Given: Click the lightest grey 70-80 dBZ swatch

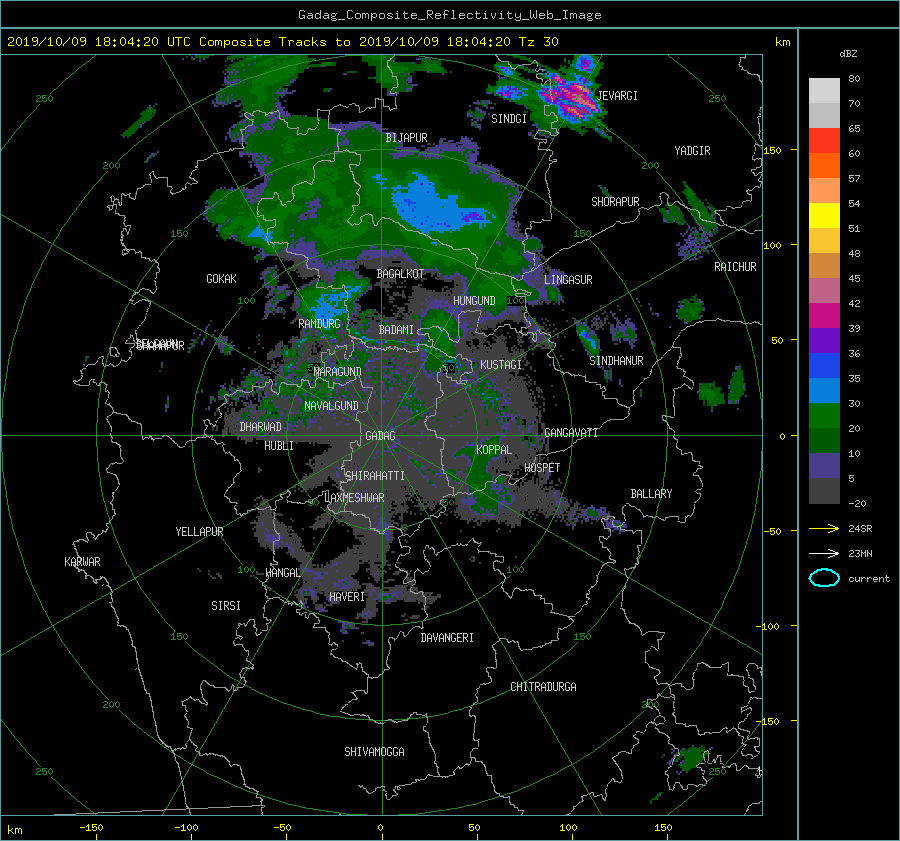Looking at the screenshot, I should tap(824, 91).
